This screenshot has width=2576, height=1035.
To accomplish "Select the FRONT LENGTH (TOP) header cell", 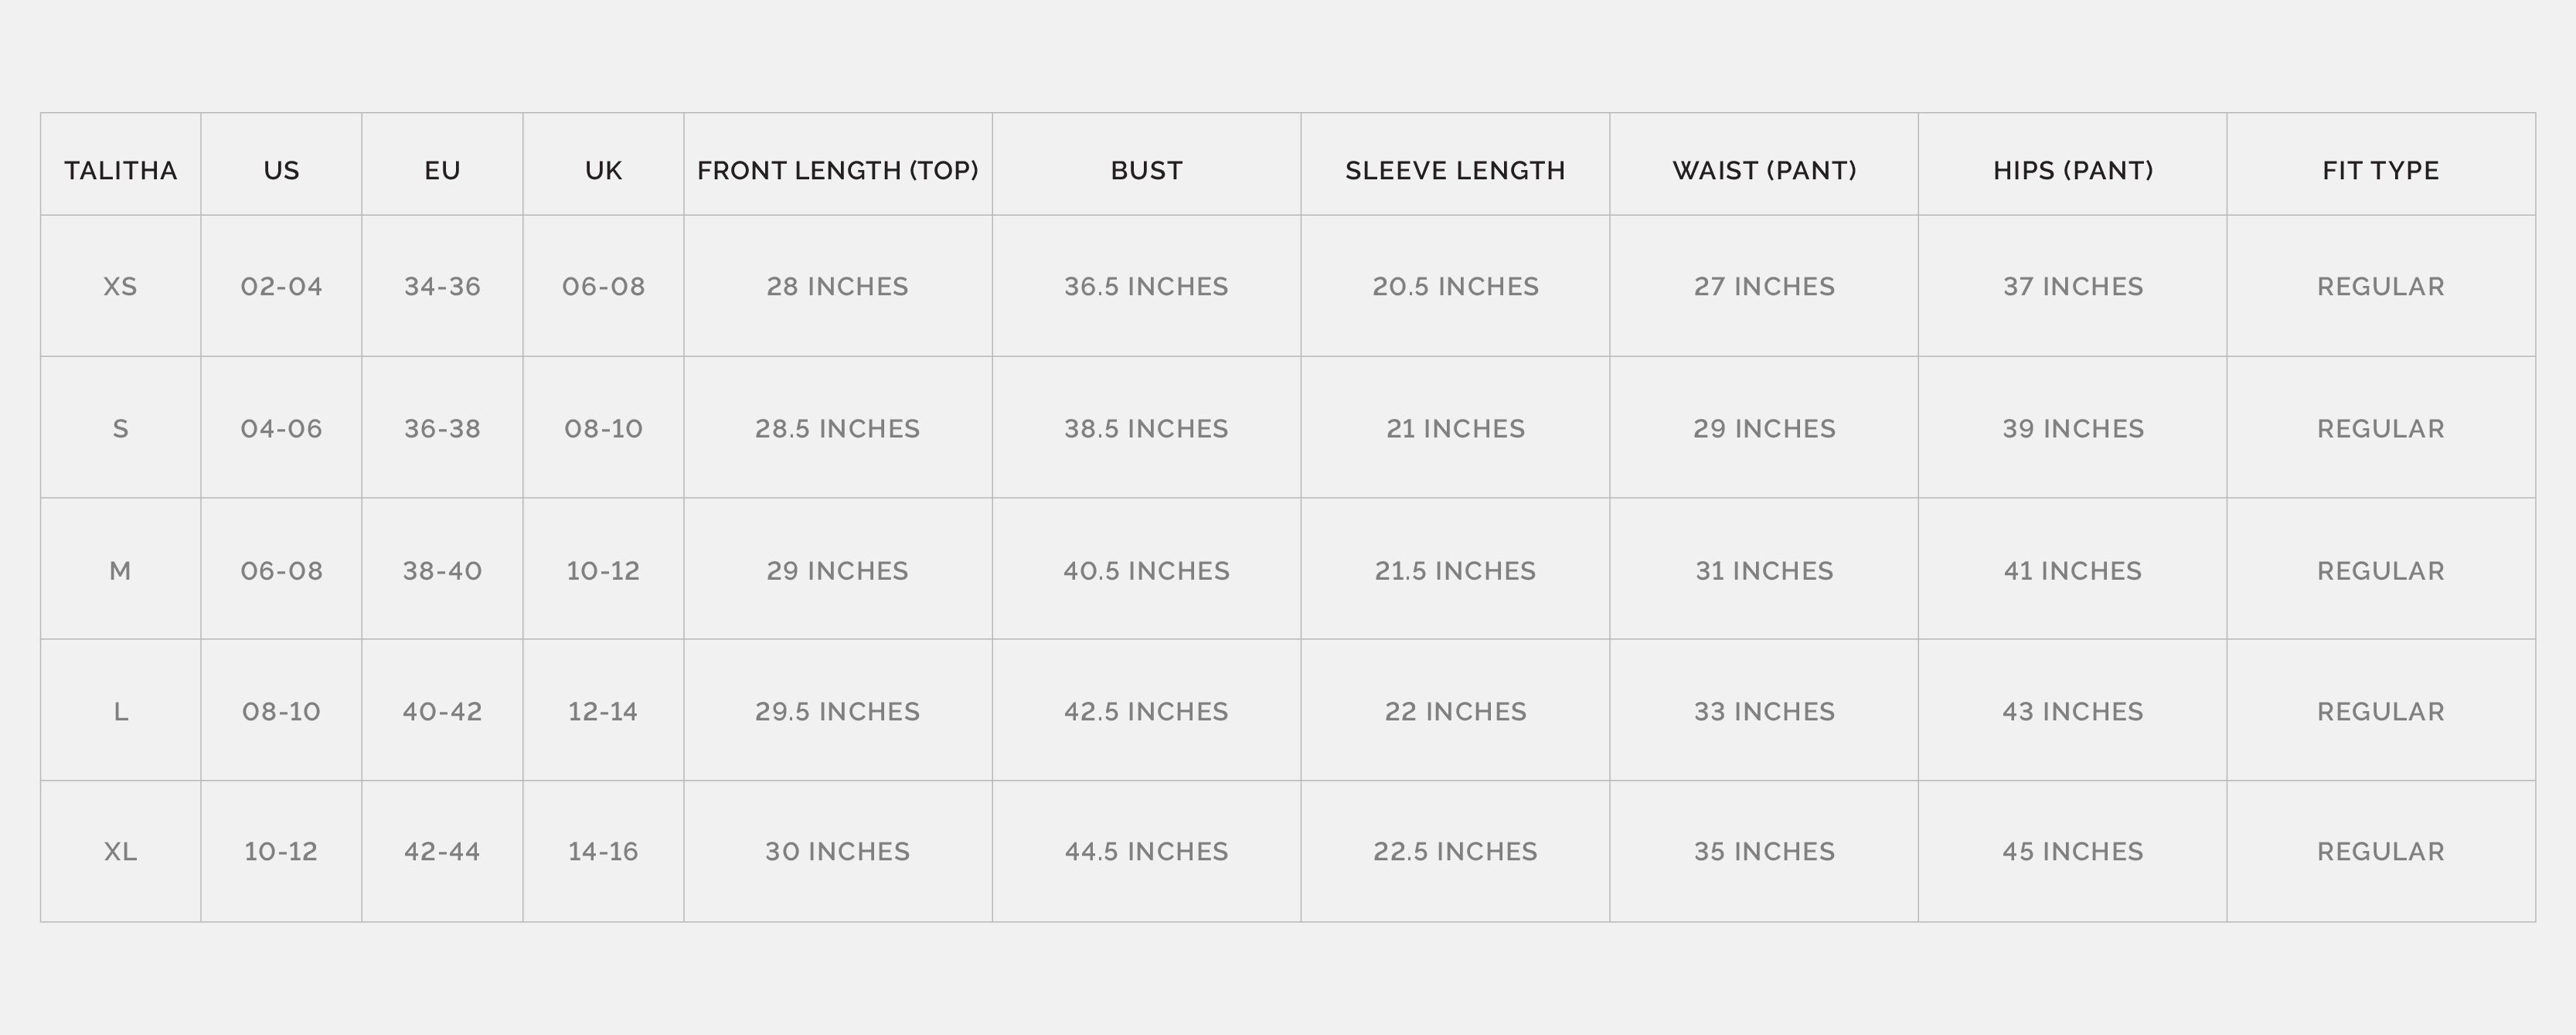I will (x=837, y=171).
